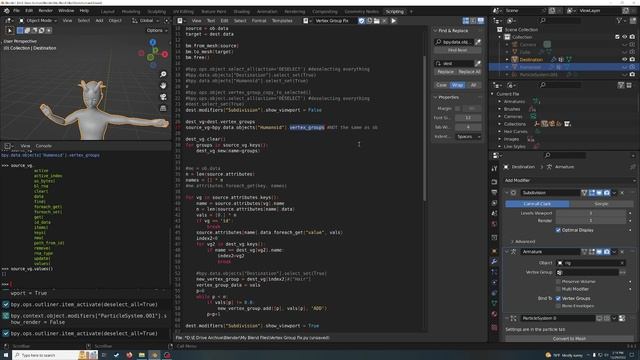
Task: Pick find text with eyedropper in Find & Replace
Action: 478,42
